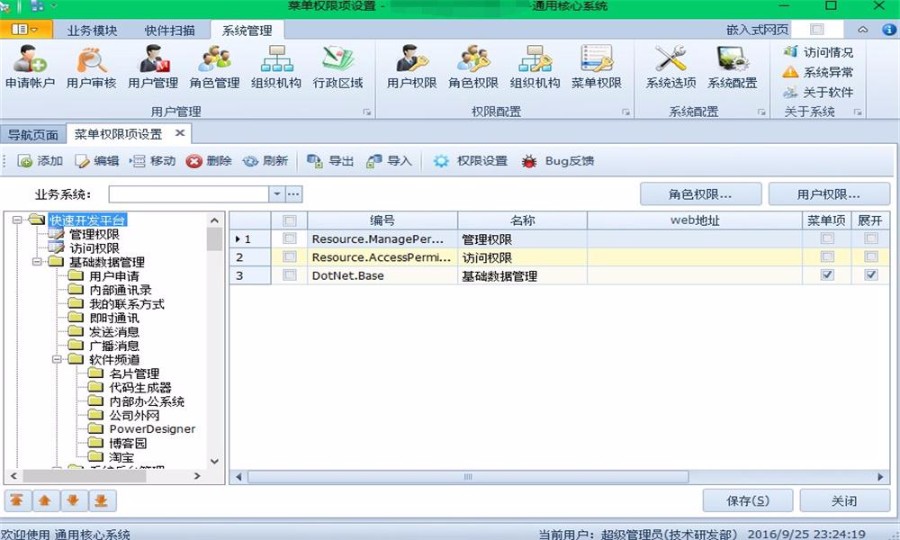The height and width of the screenshot is (540, 900).
Task: Click the ellipsis button beside 业务系统
Action: point(294,194)
